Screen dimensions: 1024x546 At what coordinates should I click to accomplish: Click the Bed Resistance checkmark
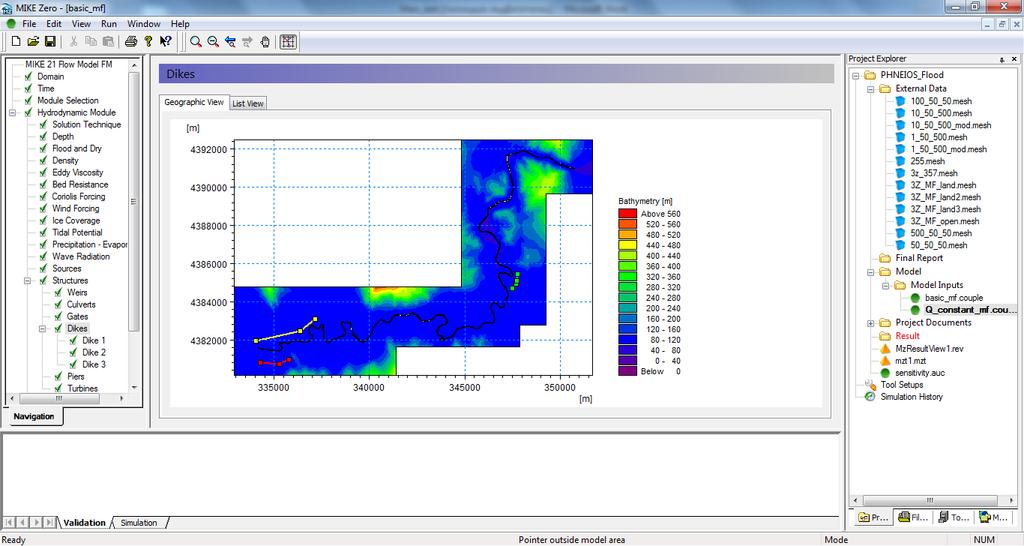(x=43, y=184)
